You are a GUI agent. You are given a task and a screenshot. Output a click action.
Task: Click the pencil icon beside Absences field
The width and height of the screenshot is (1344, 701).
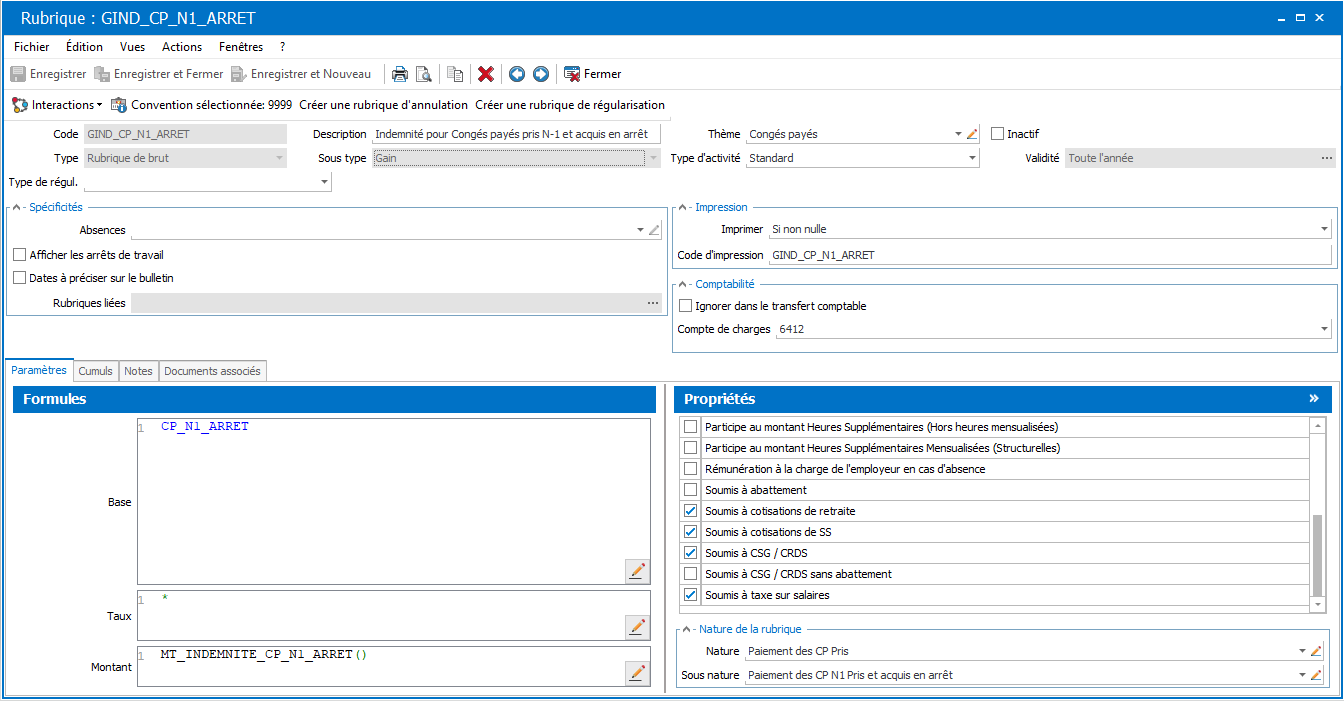point(654,230)
